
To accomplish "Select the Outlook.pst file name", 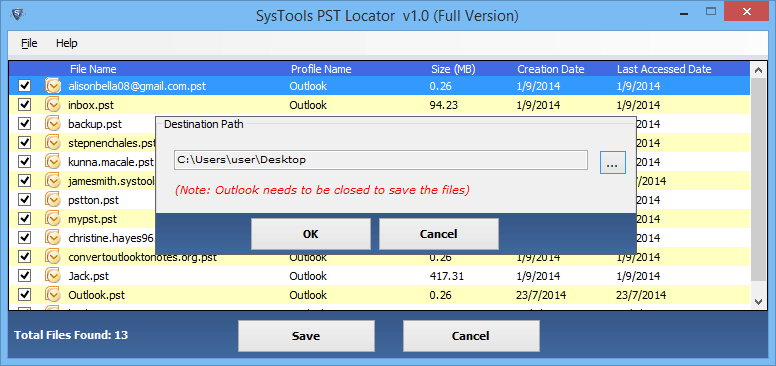I will (97, 295).
